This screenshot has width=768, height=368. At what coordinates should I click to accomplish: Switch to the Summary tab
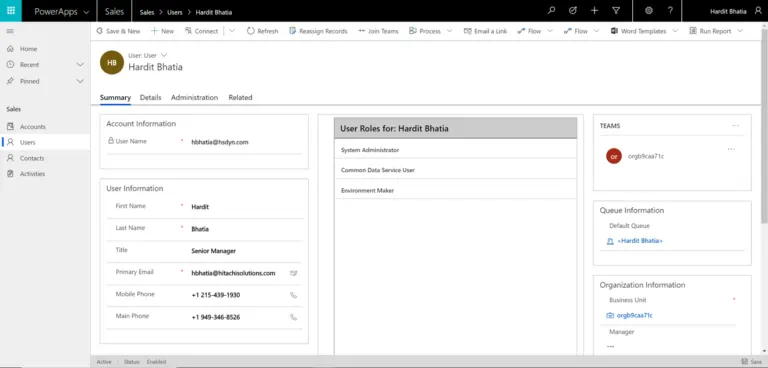click(x=115, y=98)
